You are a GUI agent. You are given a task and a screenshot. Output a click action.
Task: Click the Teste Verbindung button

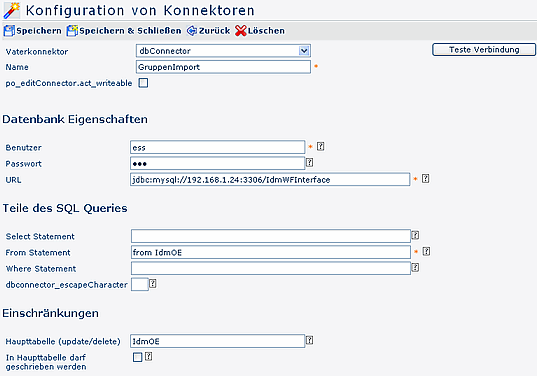tap(484, 50)
